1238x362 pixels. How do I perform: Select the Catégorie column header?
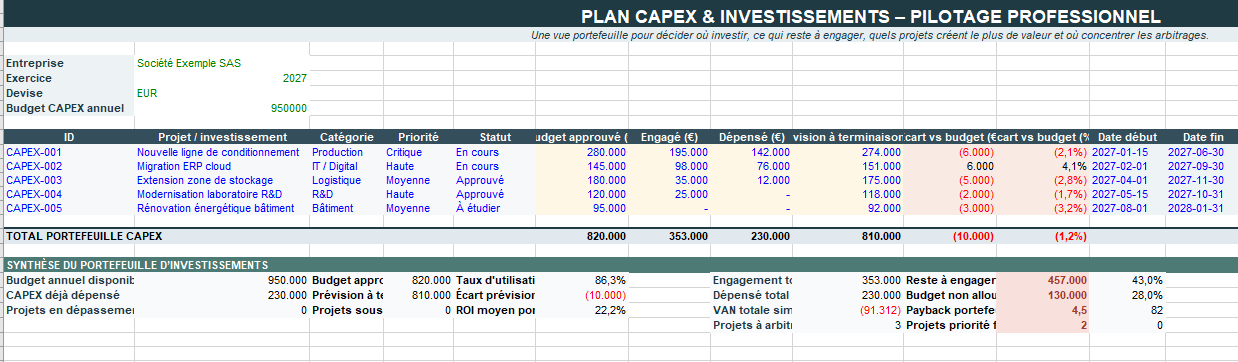[347, 137]
